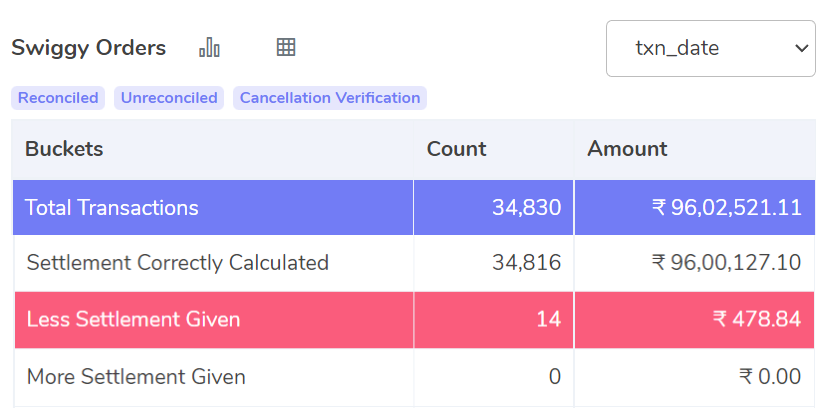
Task: Select the Unreconciled filter tag
Action: click(169, 98)
